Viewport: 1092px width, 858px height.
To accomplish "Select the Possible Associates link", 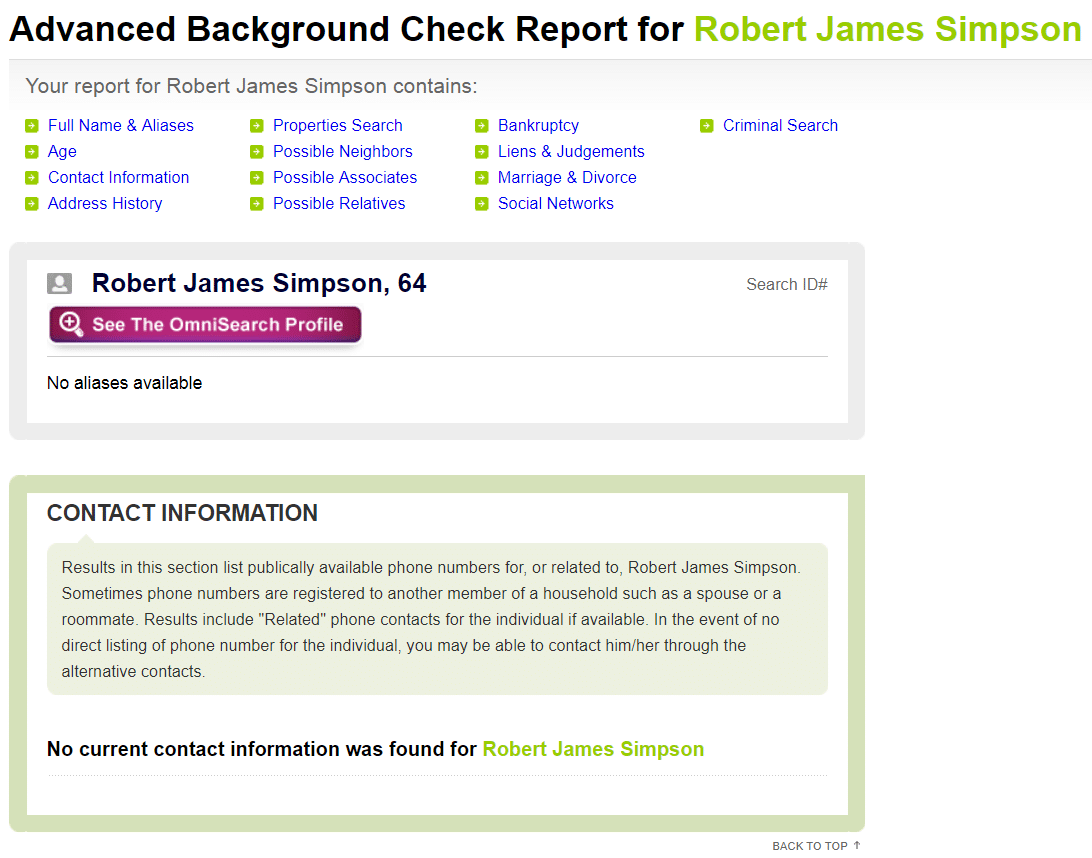I will 344,177.
